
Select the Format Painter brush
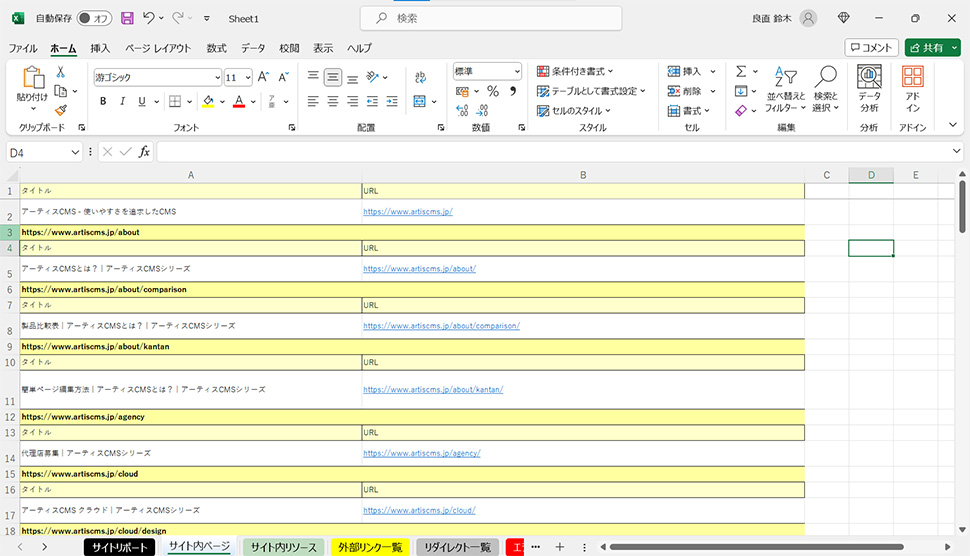click(x=61, y=110)
